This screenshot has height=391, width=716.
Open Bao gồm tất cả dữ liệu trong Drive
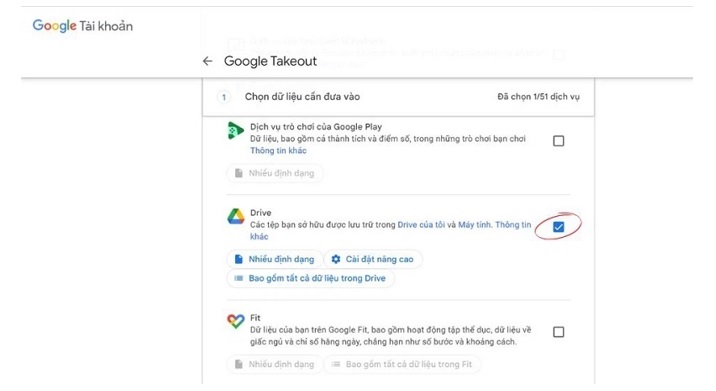[311, 278]
